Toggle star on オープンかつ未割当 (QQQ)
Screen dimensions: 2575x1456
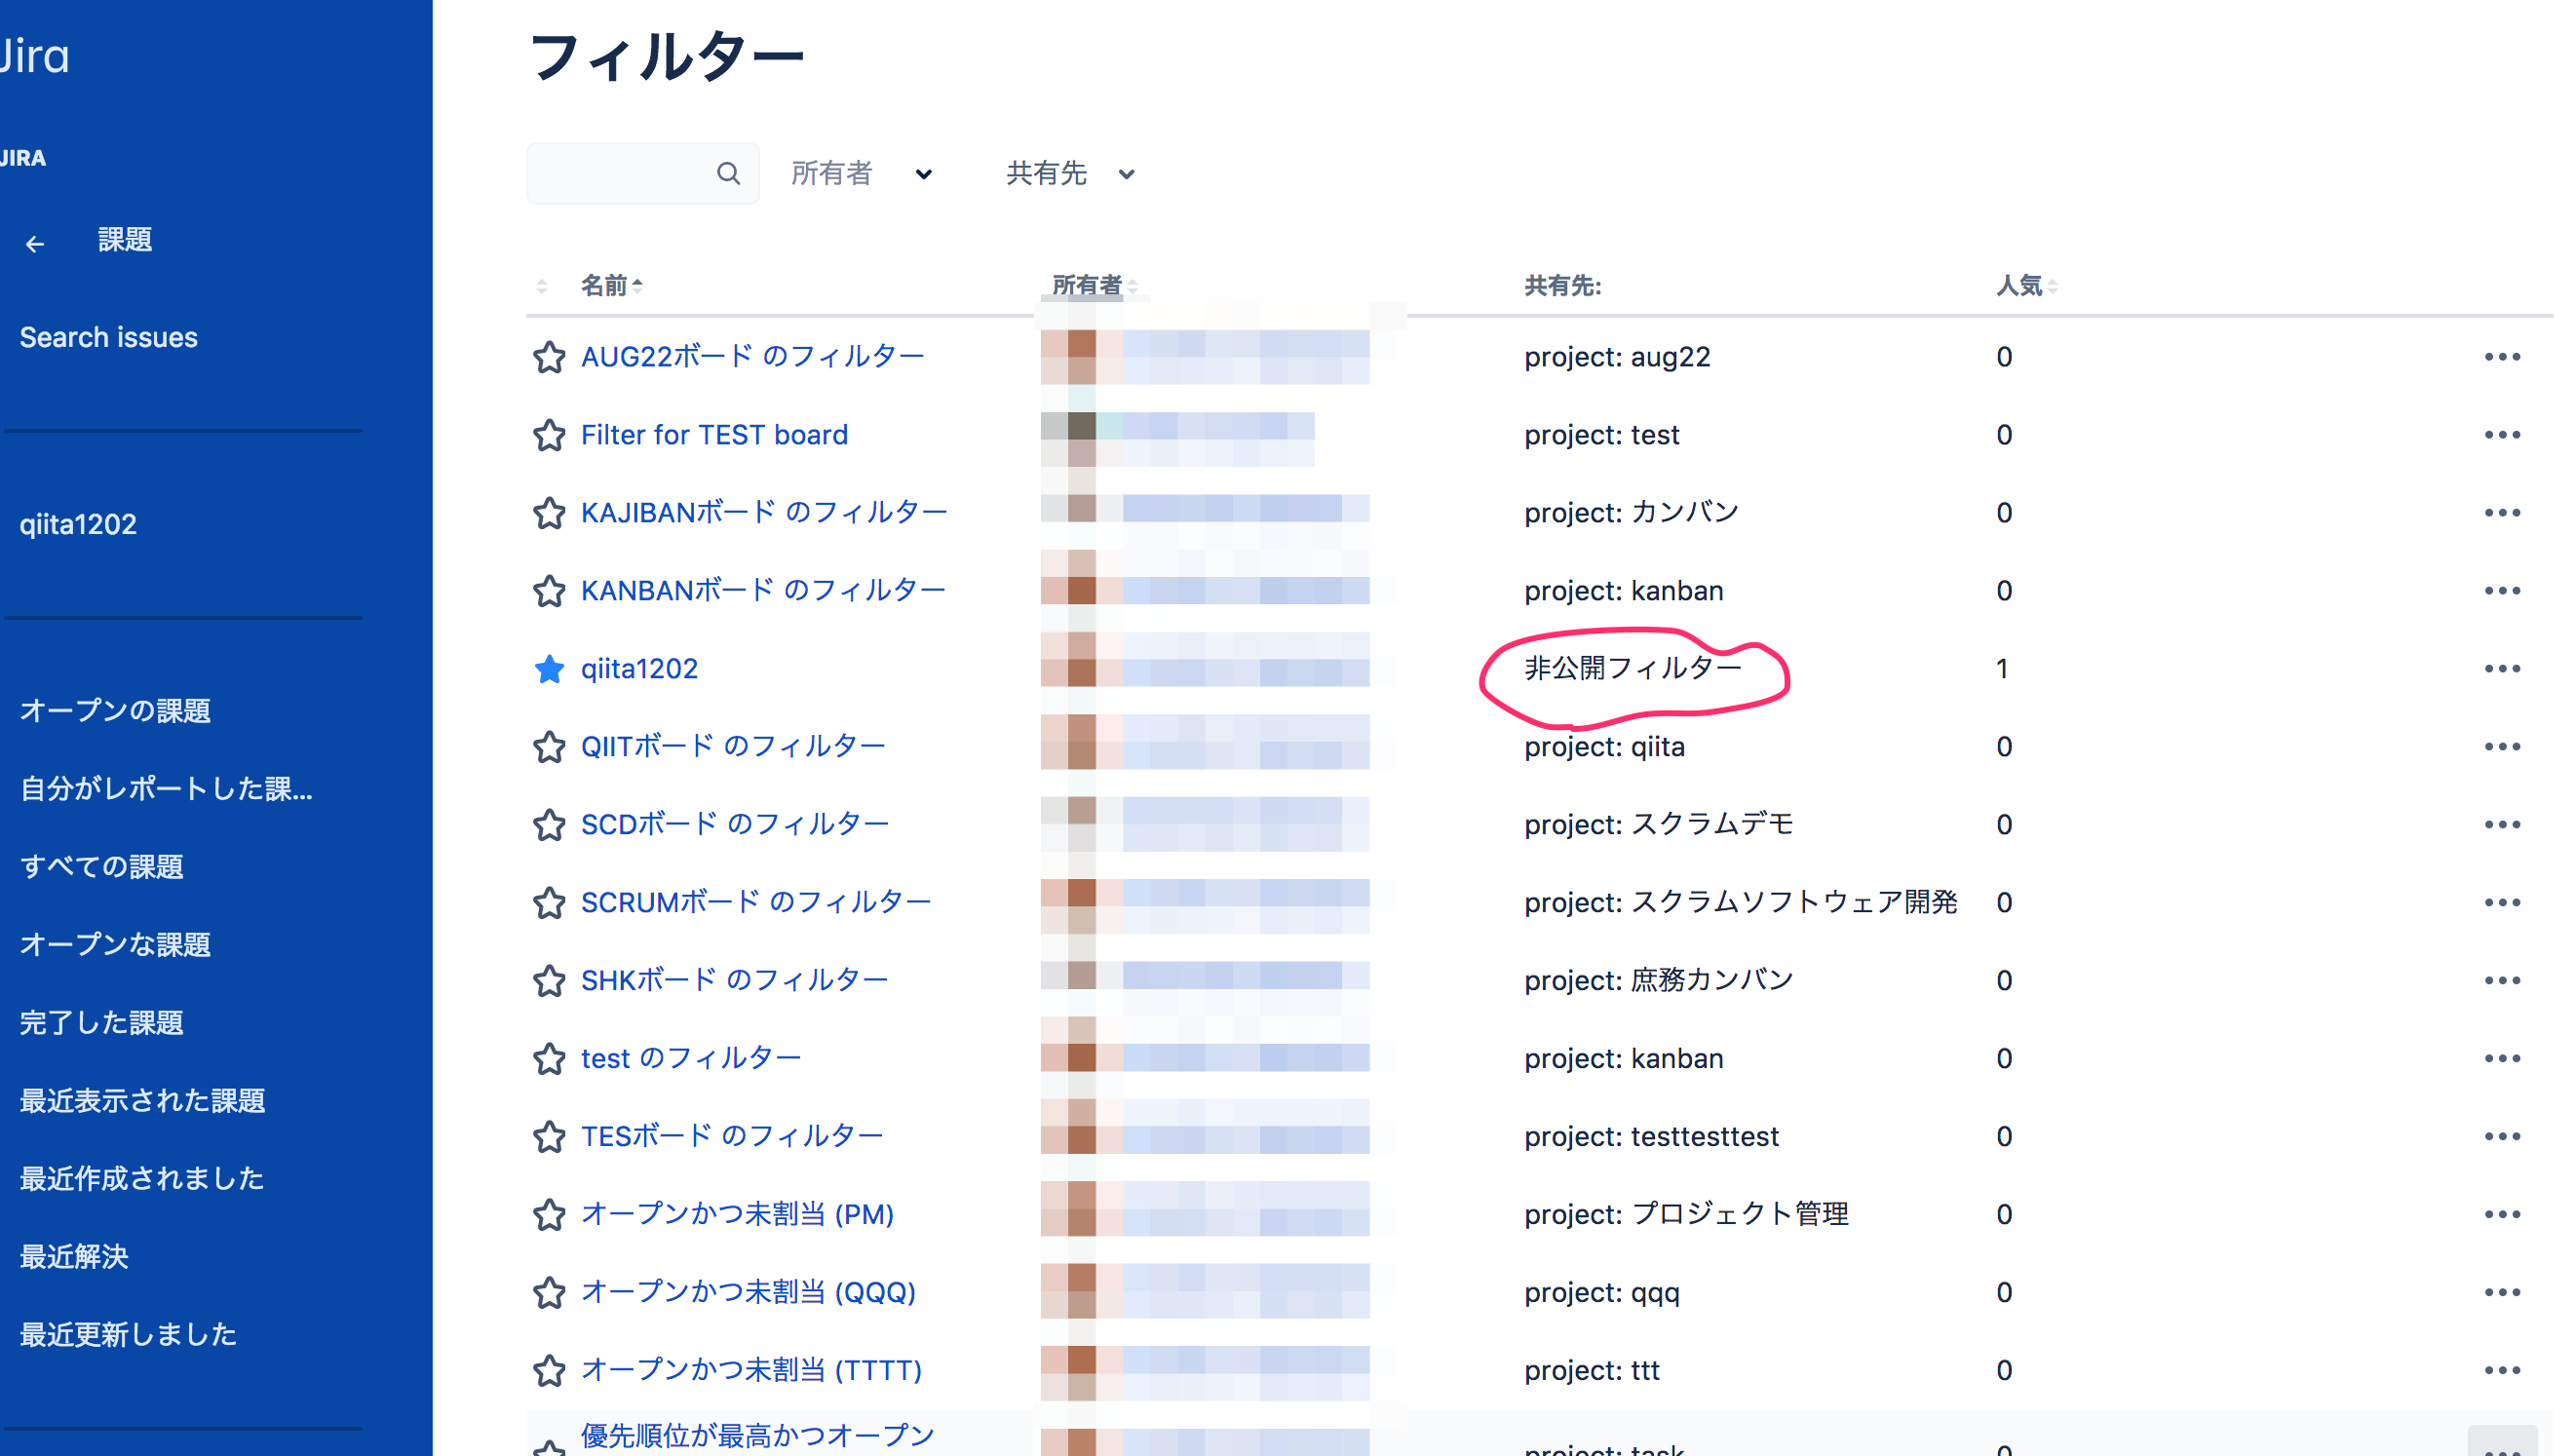click(549, 1293)
